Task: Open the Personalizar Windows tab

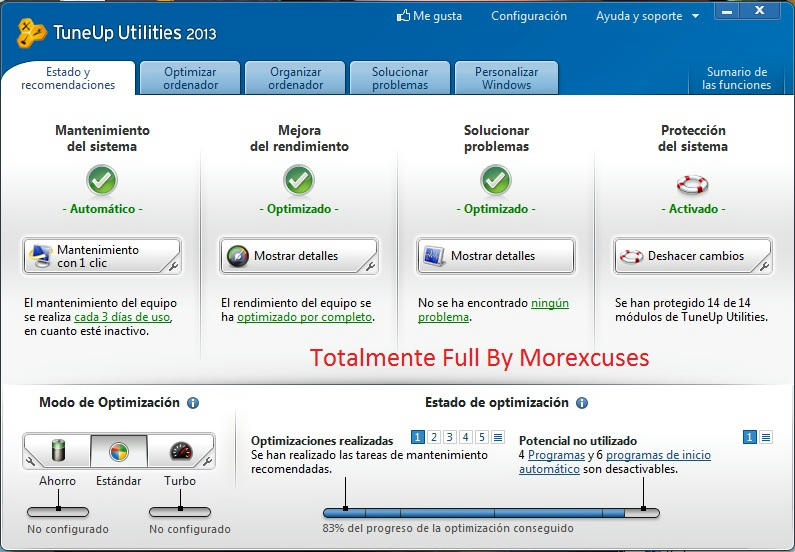Action: (x=507, y=78)
